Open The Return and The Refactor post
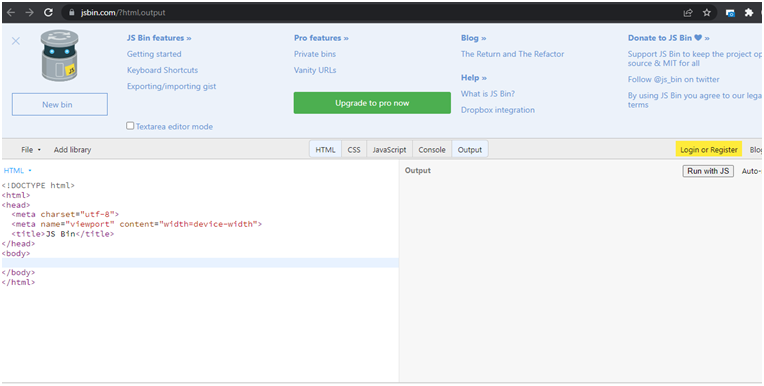764x386 pixels. [513, 54]
